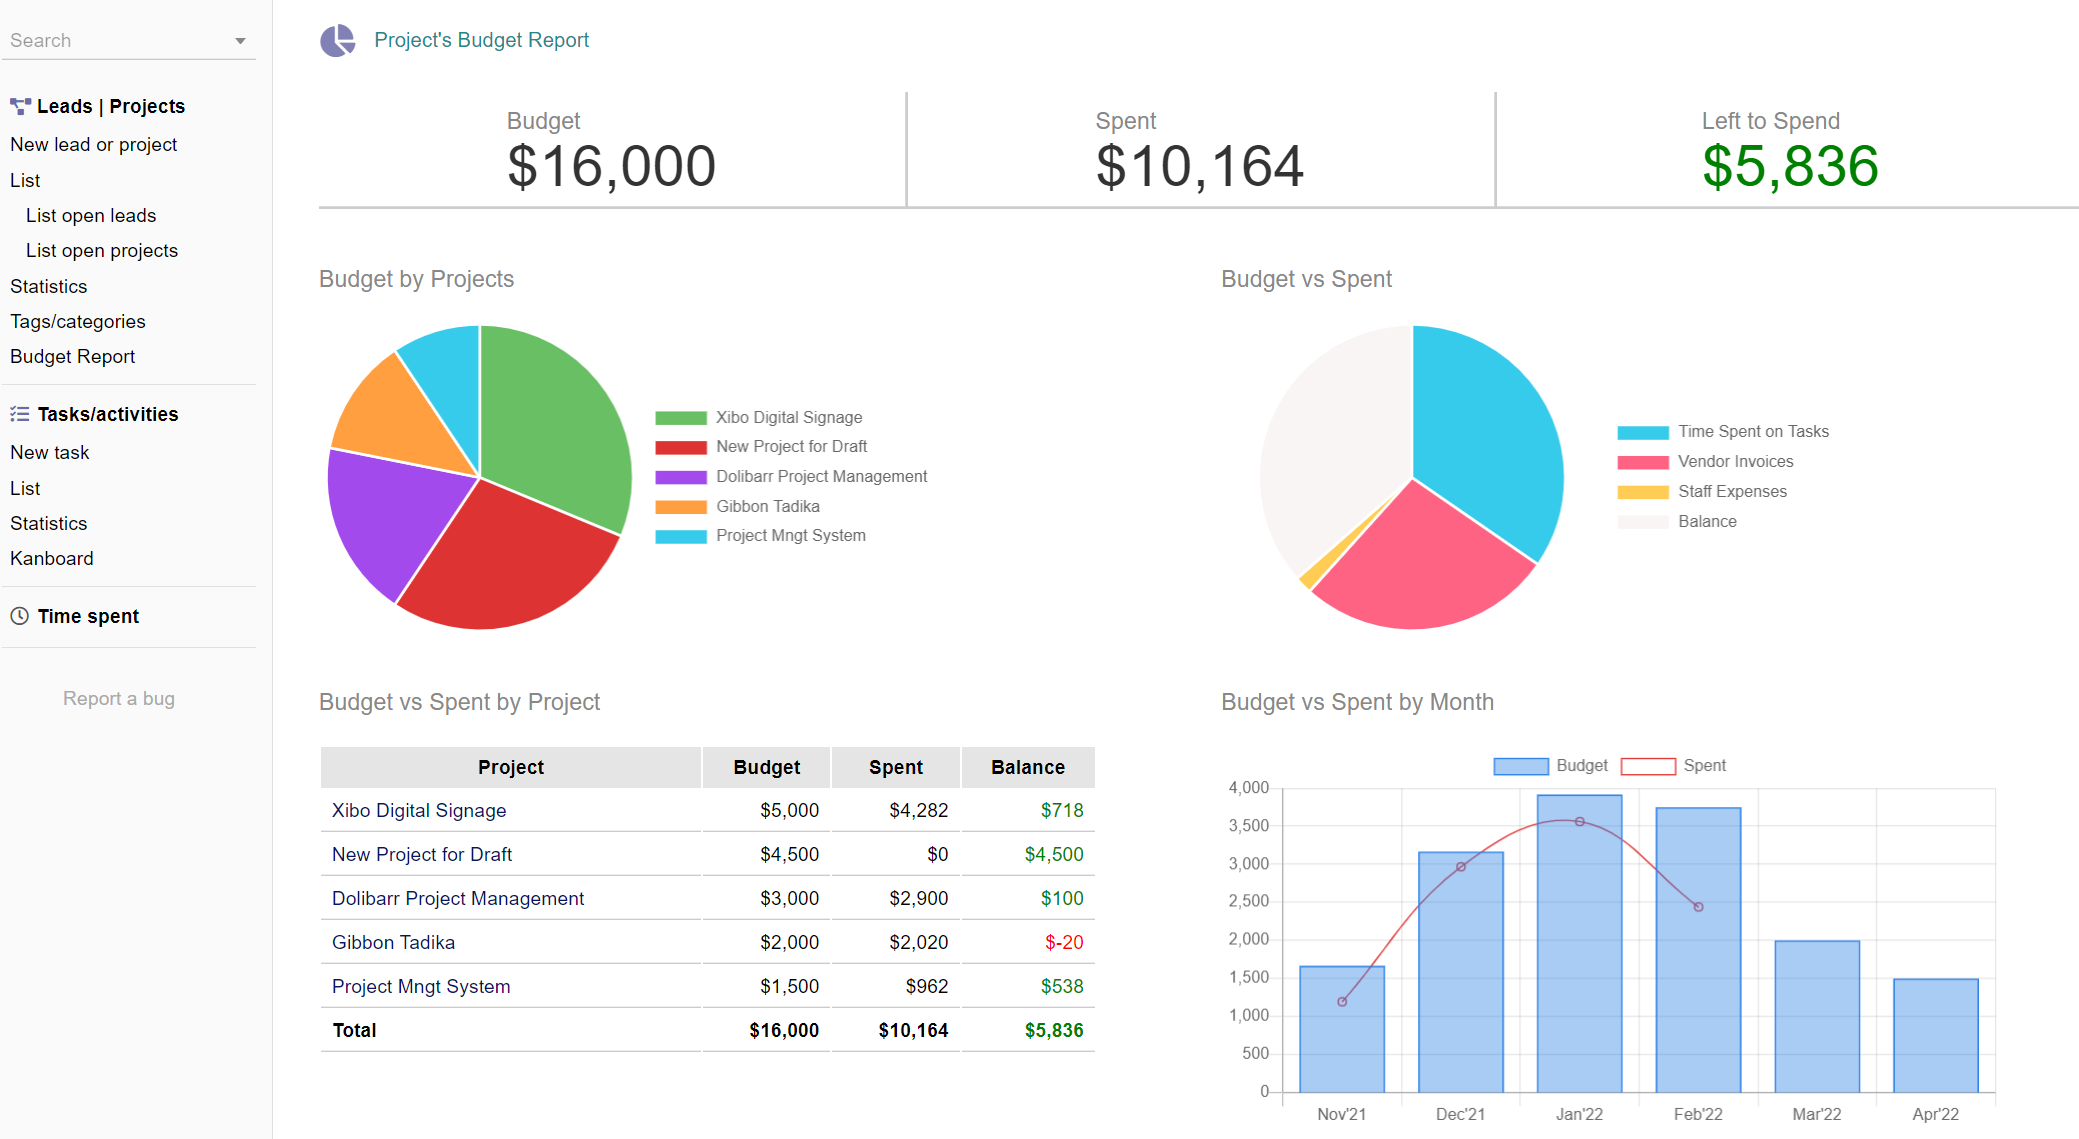Open Dolibarr Project Management table link
Screen dimensions: 2079x1139
(x=457, y=898)
